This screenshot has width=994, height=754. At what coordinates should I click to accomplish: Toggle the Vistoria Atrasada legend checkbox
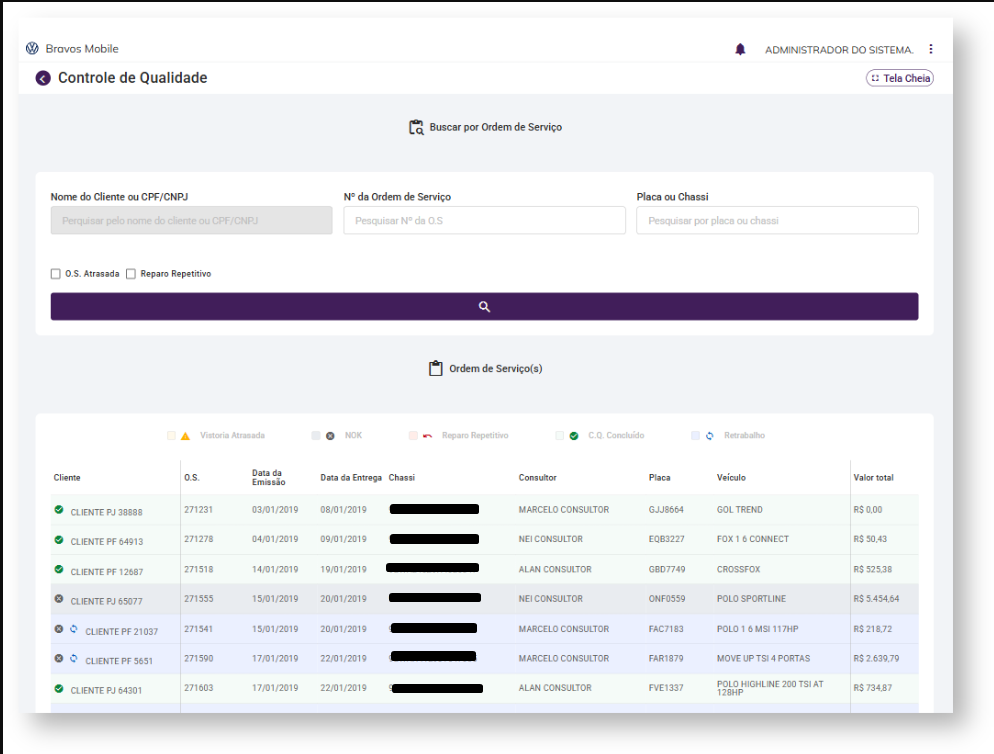[171, 436]
